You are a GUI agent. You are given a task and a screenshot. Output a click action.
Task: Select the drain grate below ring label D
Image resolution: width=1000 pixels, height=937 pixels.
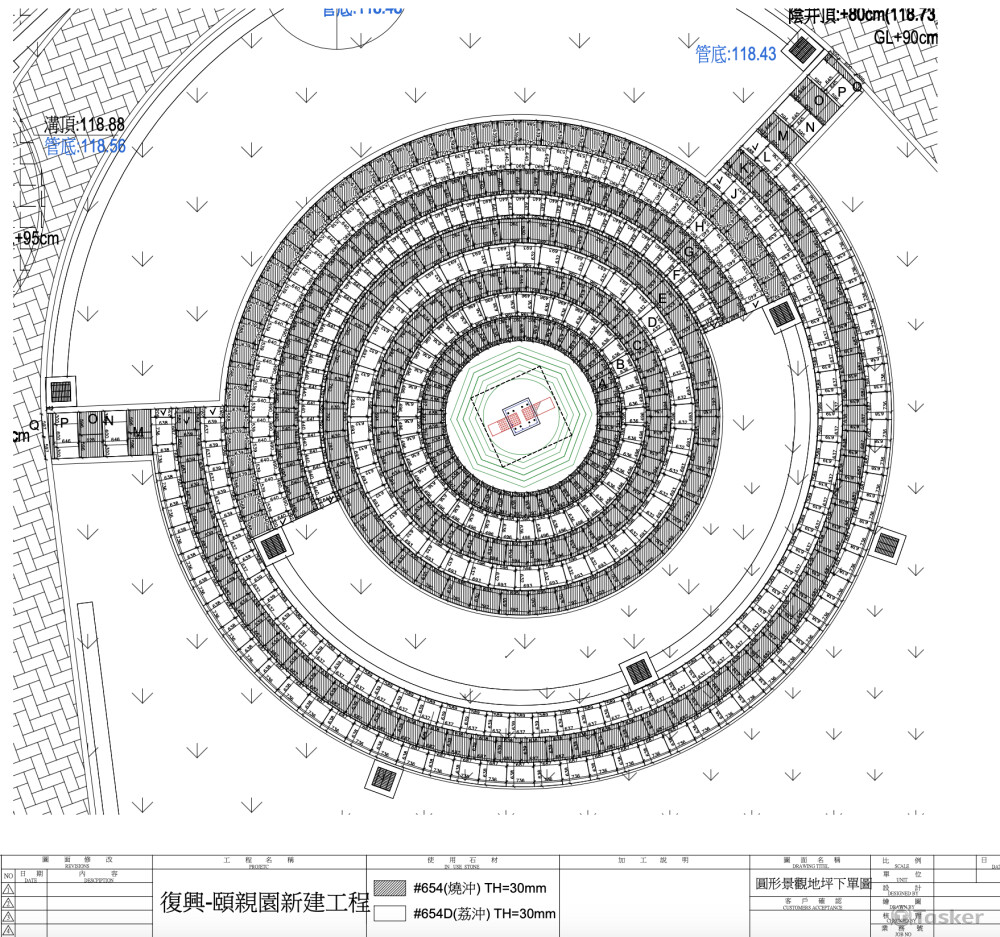point(781,314)
